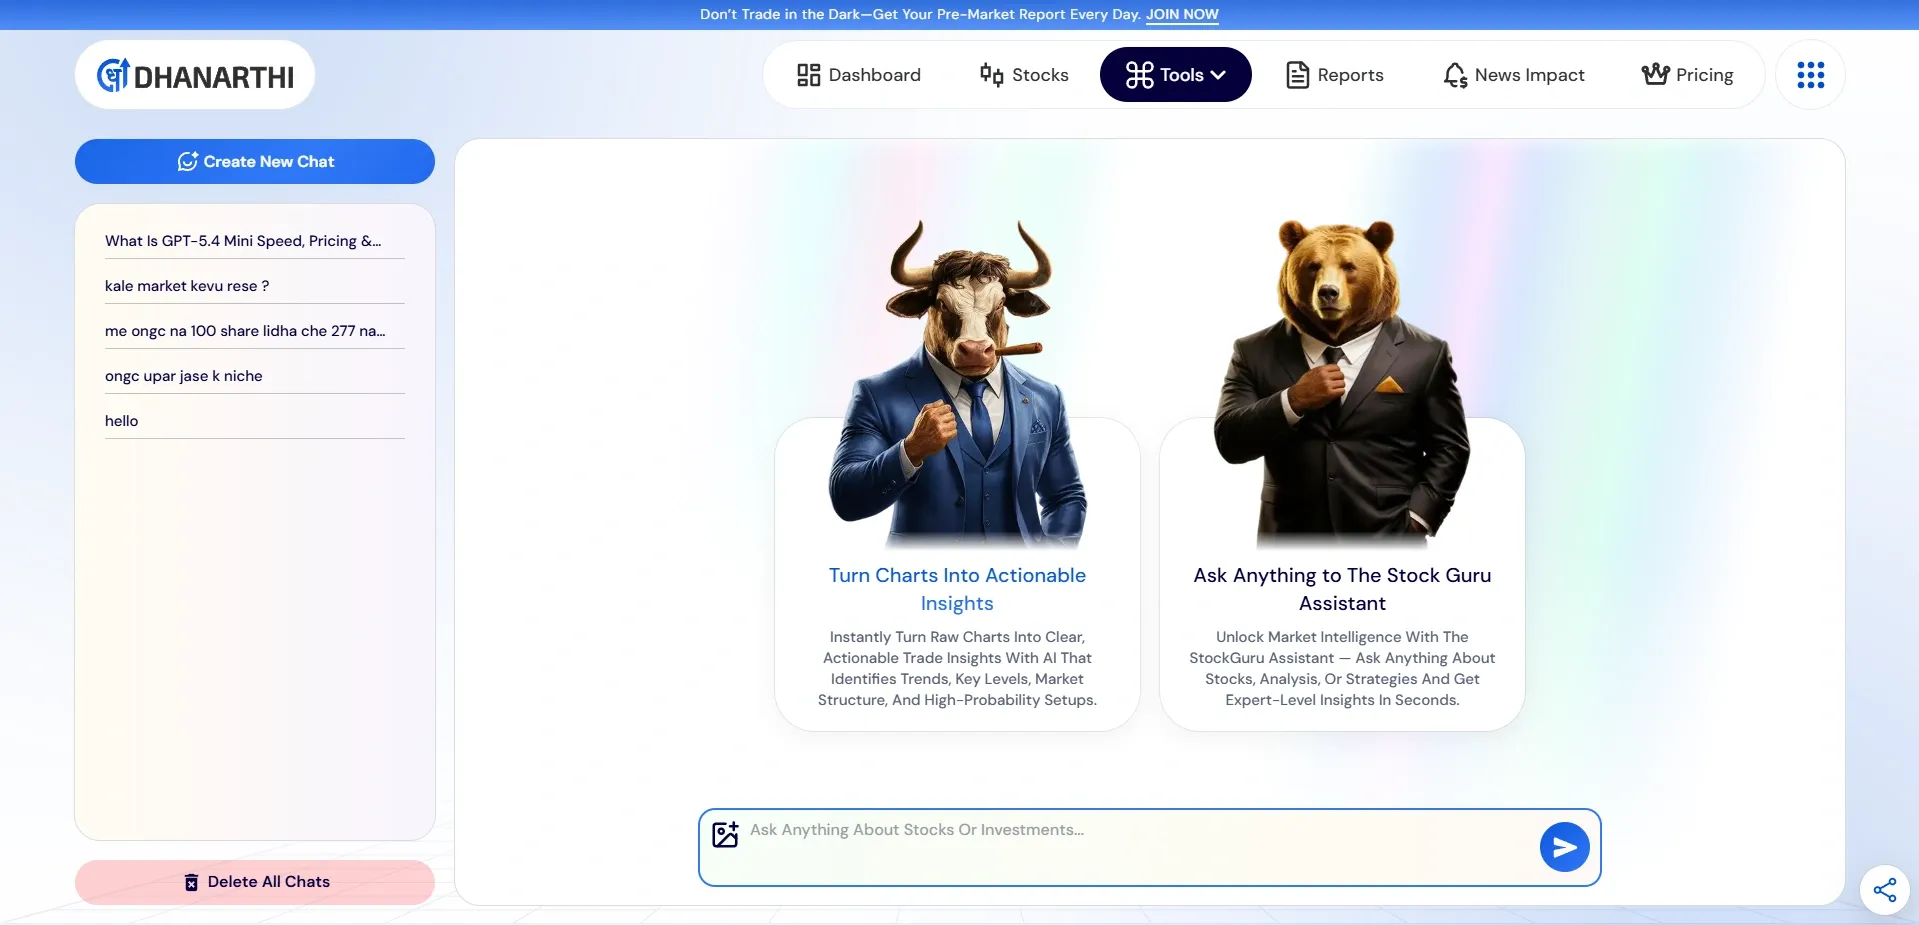
Task: Click the Dhanarthi logo
Action: coord(195,75)
